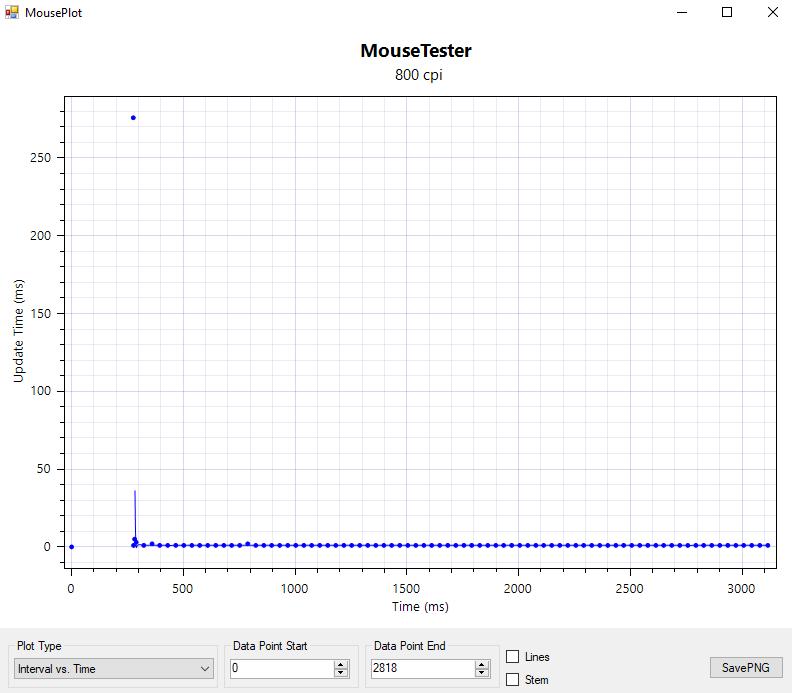
Task: Enable the Stem checkbox
Action: pos(513,680)
